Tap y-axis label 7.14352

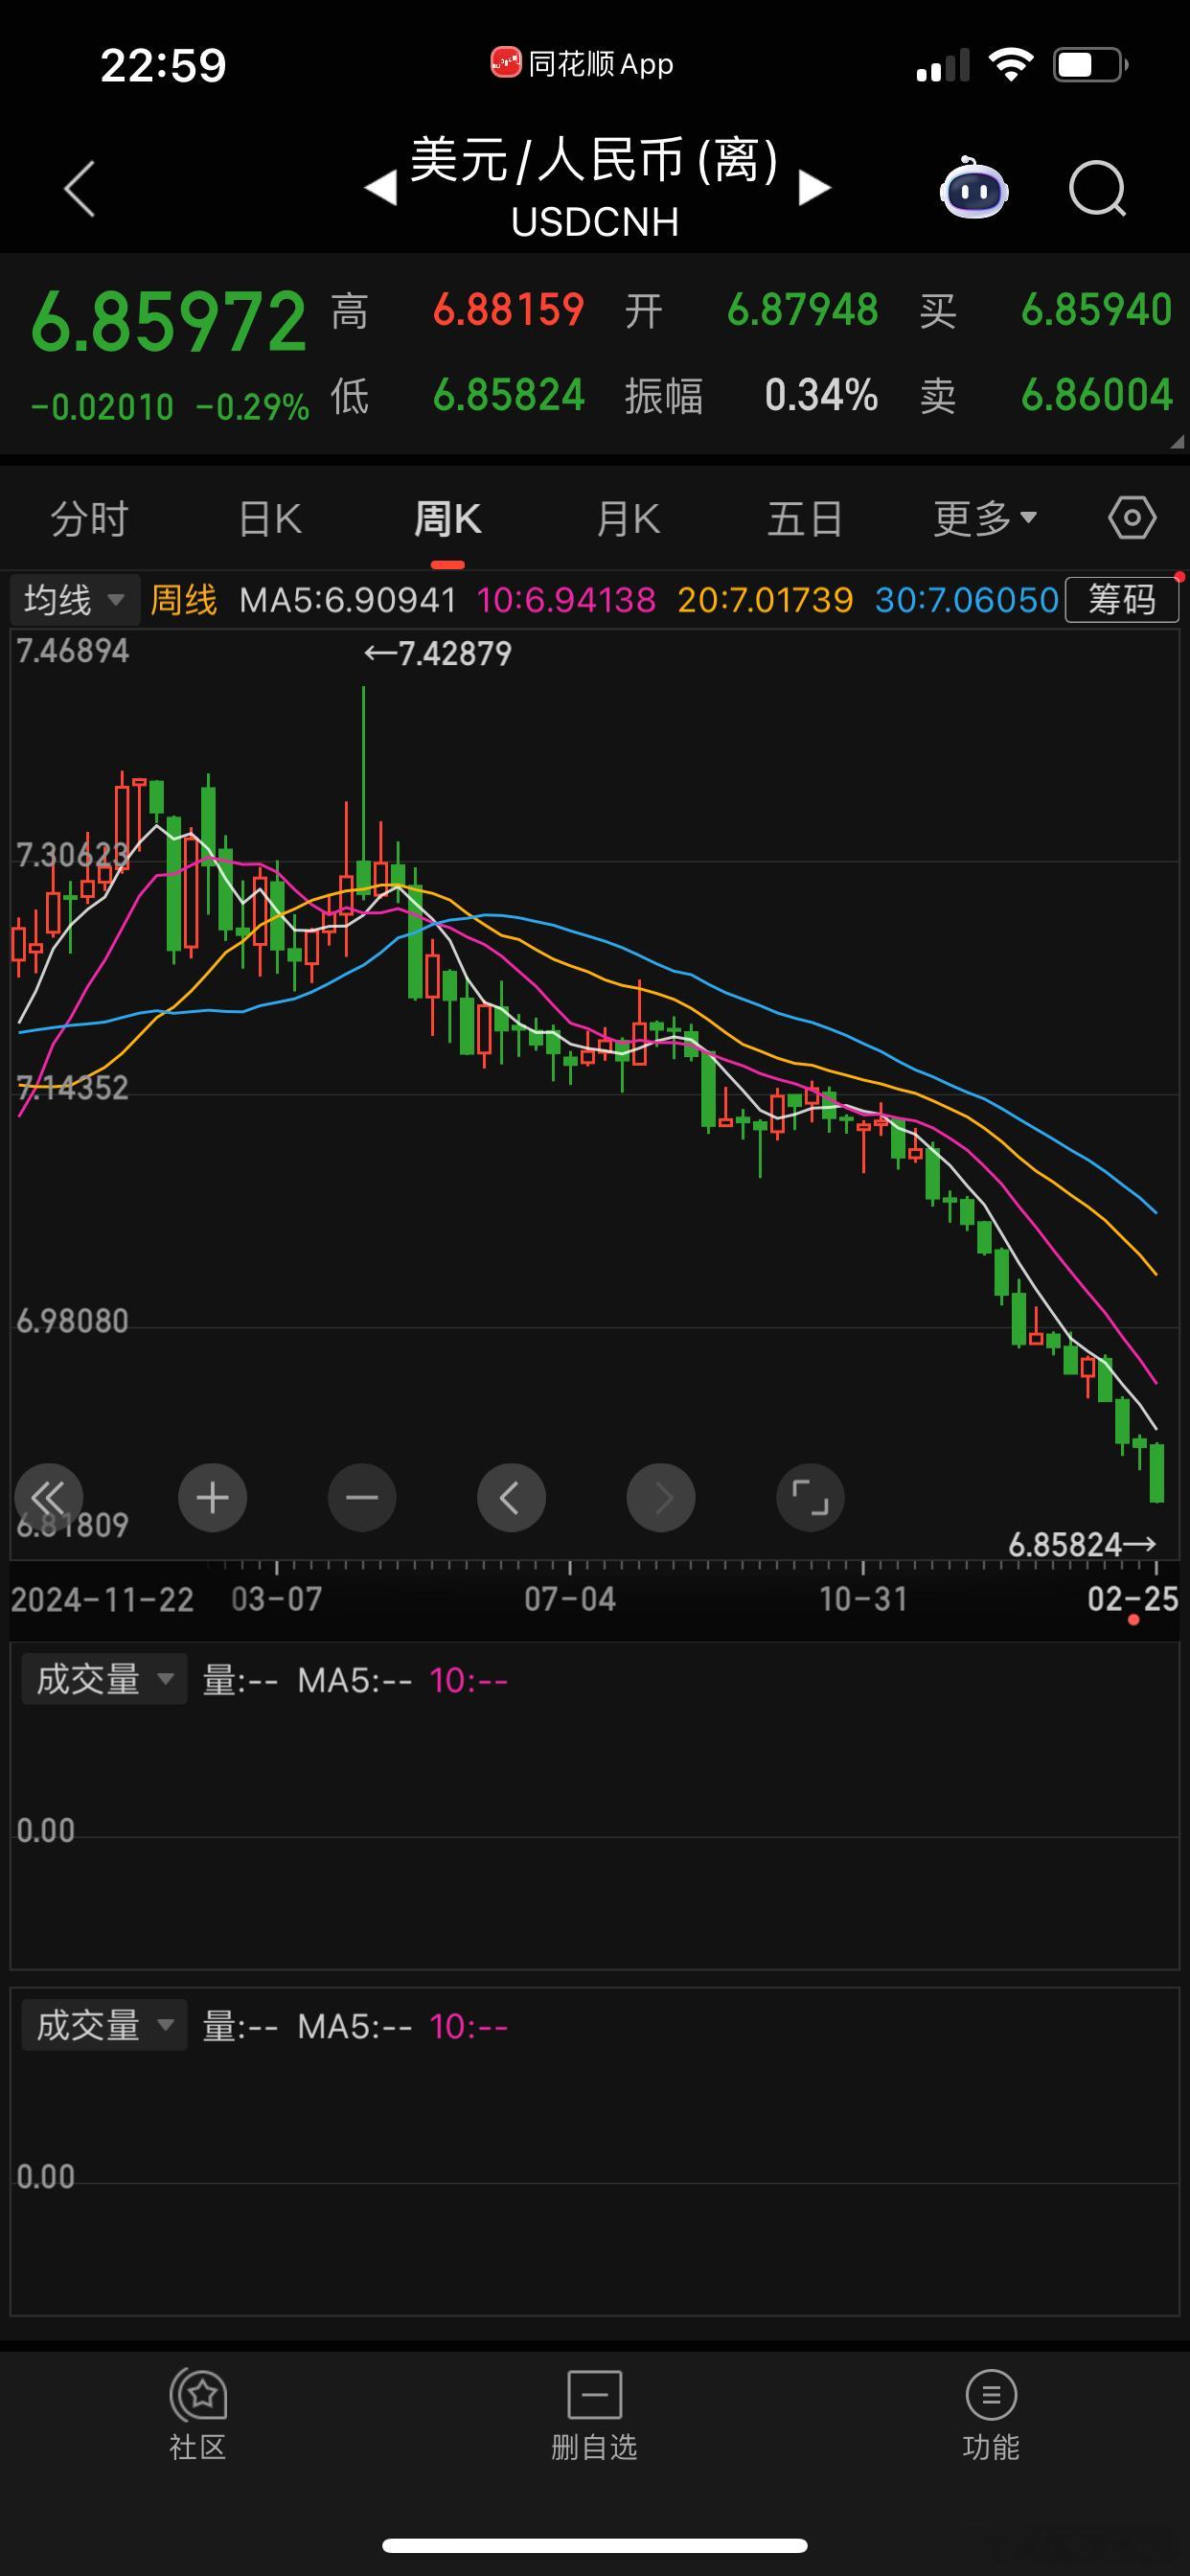[72, 1088]
